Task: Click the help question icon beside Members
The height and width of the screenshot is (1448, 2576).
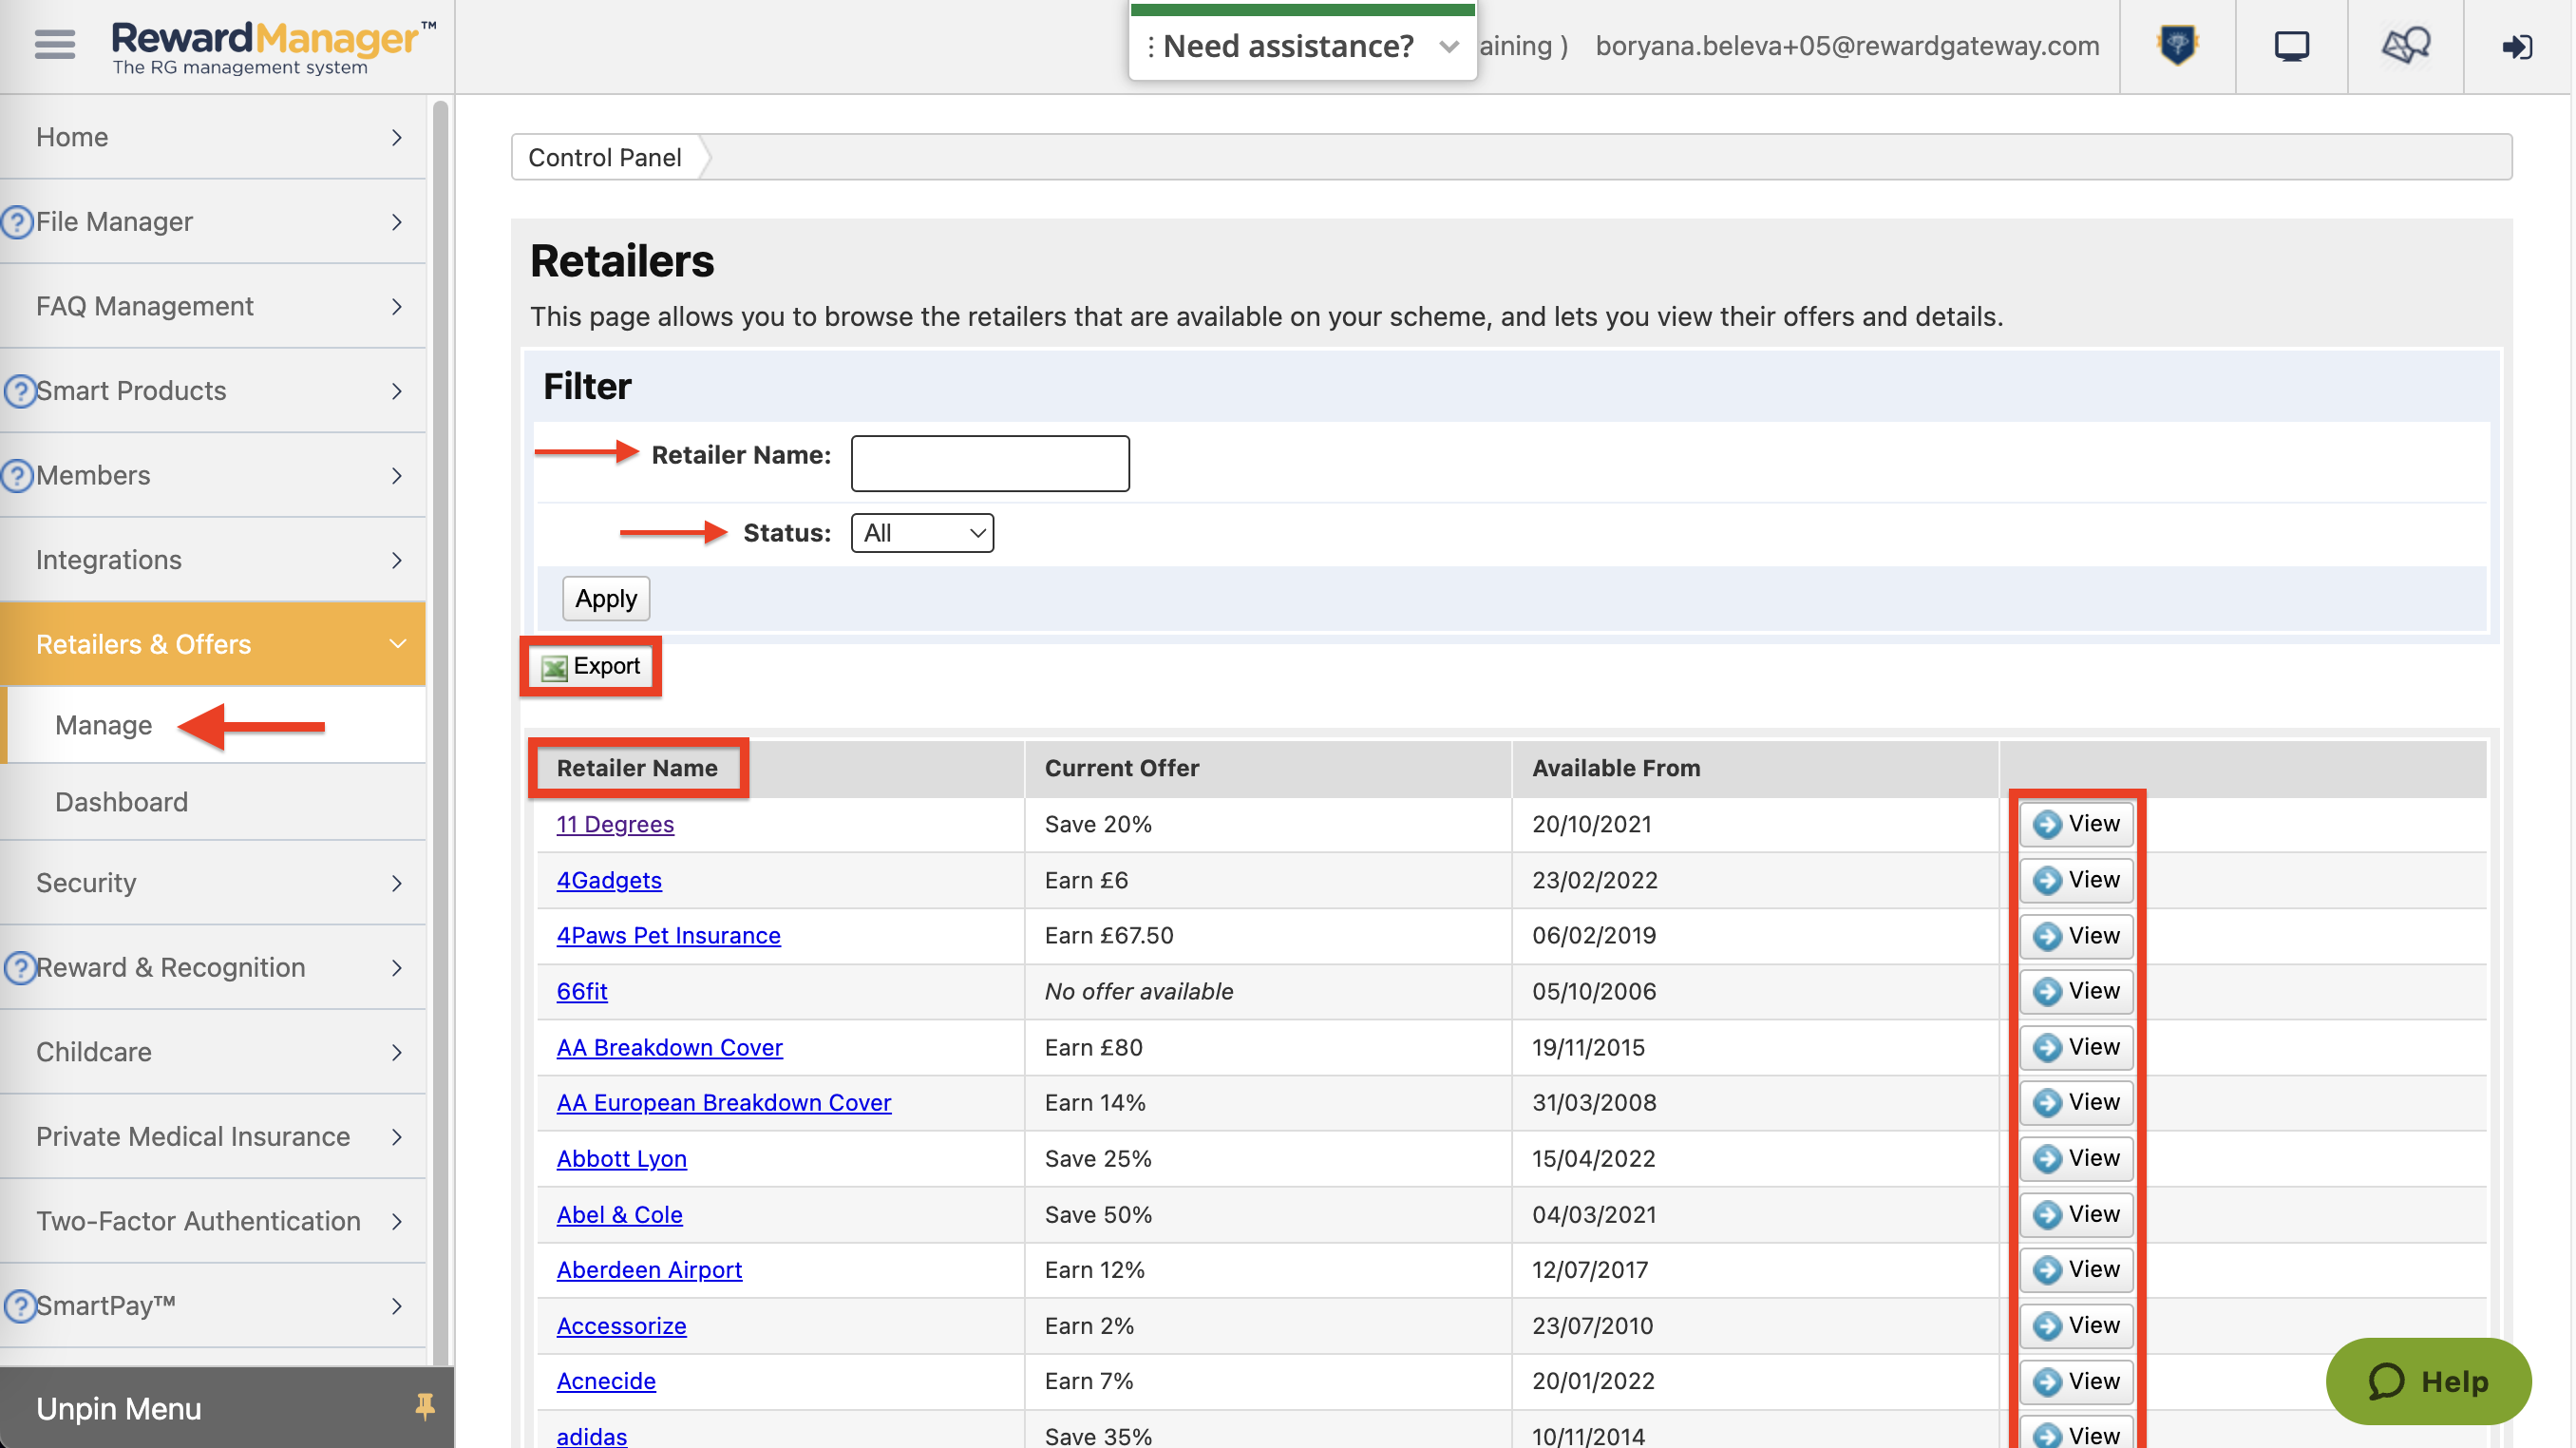Action: click(x=17, y=475)
